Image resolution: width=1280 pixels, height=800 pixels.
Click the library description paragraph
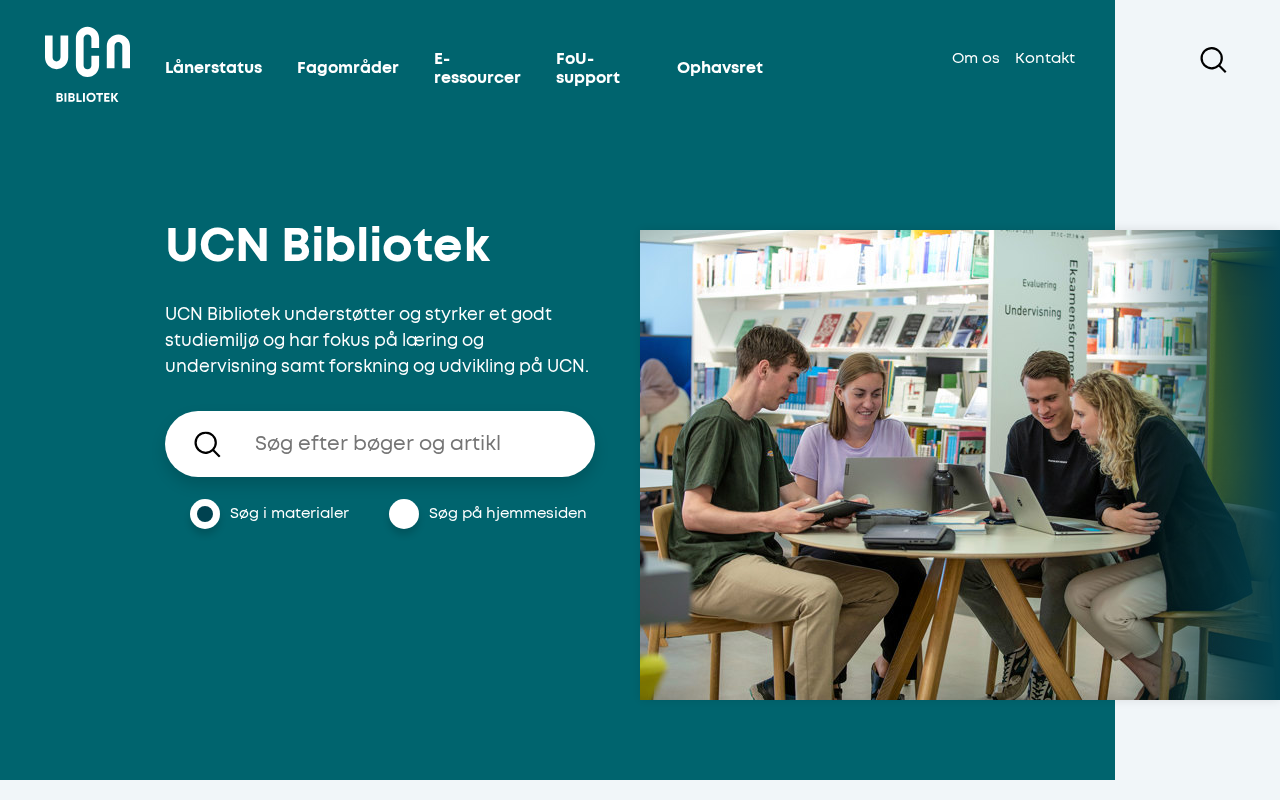pos(378,340)
